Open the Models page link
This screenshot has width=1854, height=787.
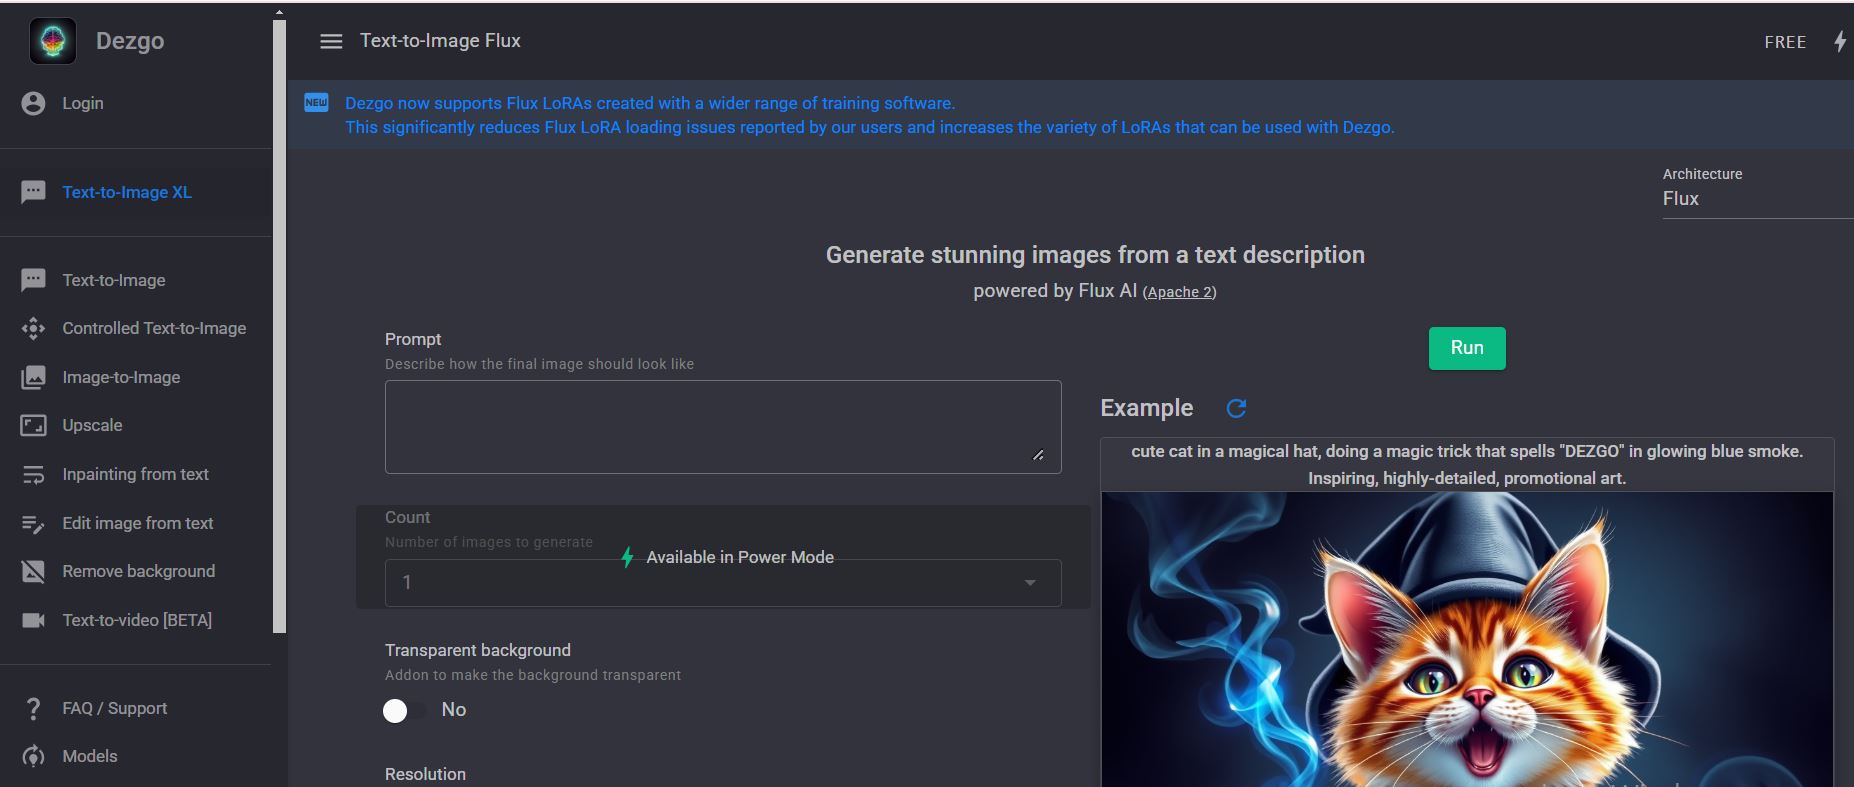point(90,756)
